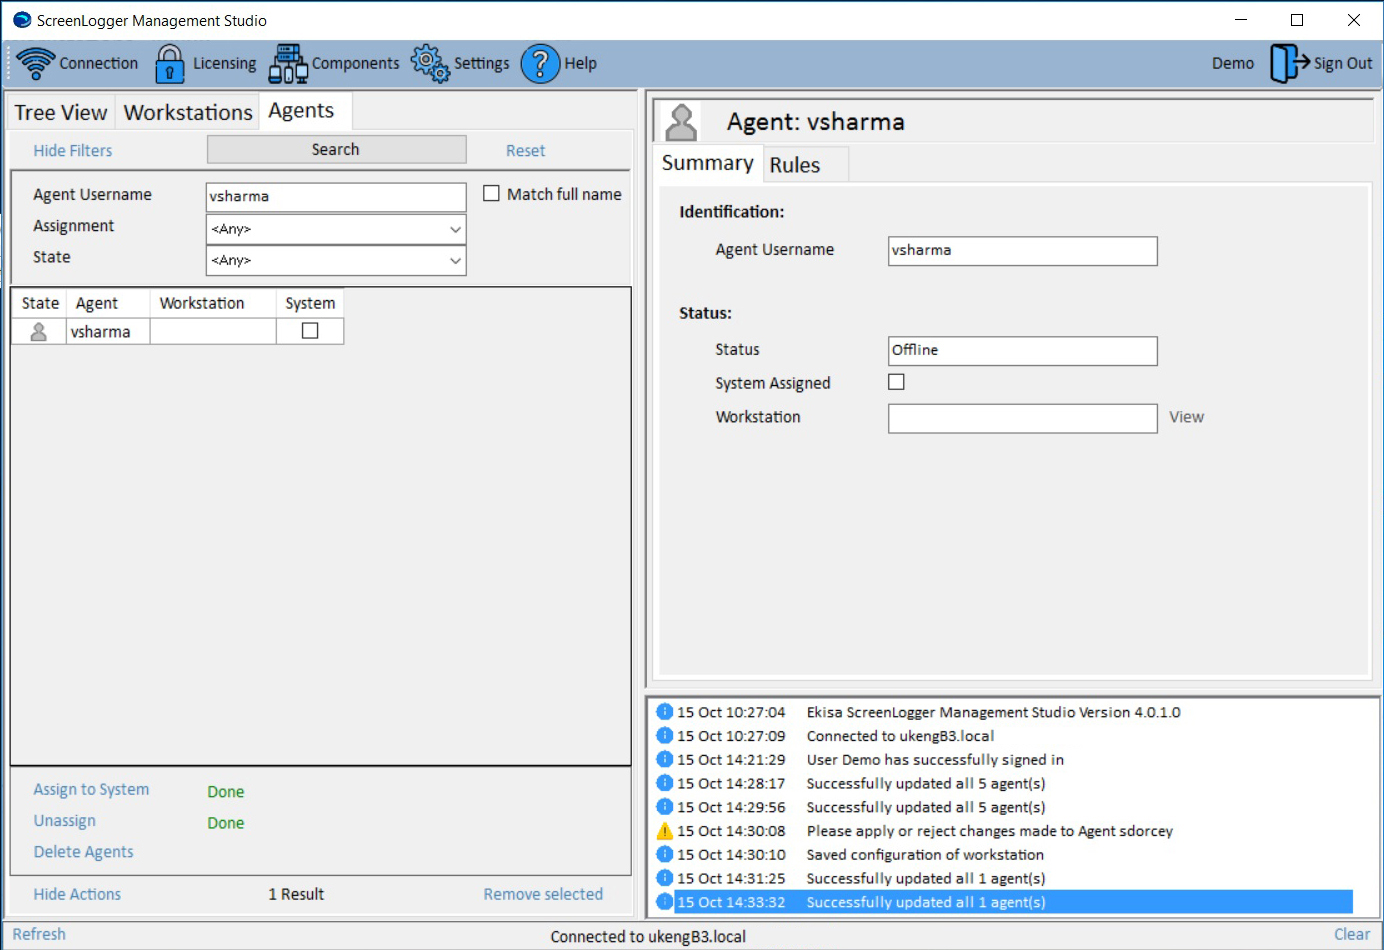Click info icon of 14:31:25 log entry
The width and height of the screenshot is (1384, 950).
(664, 878)
